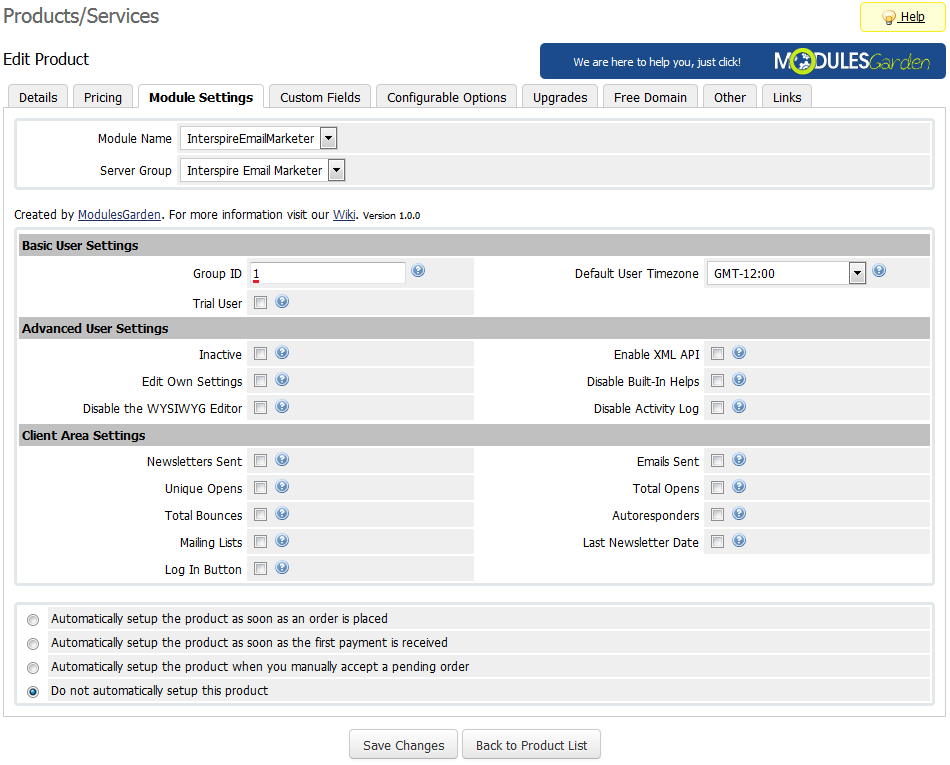Toggle the Total Opens checkbox
Screen dimensions: 950x765
click(717, 488)
